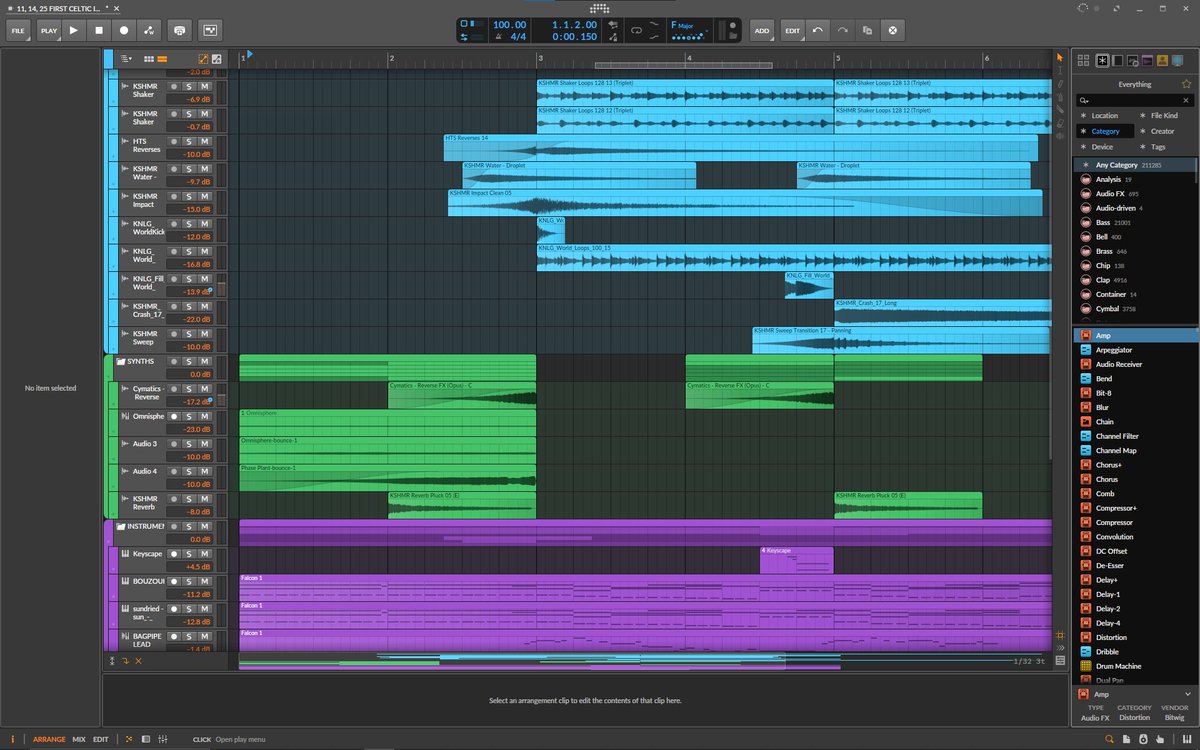Arm record on the Omnisphere track

pos(173,416)
